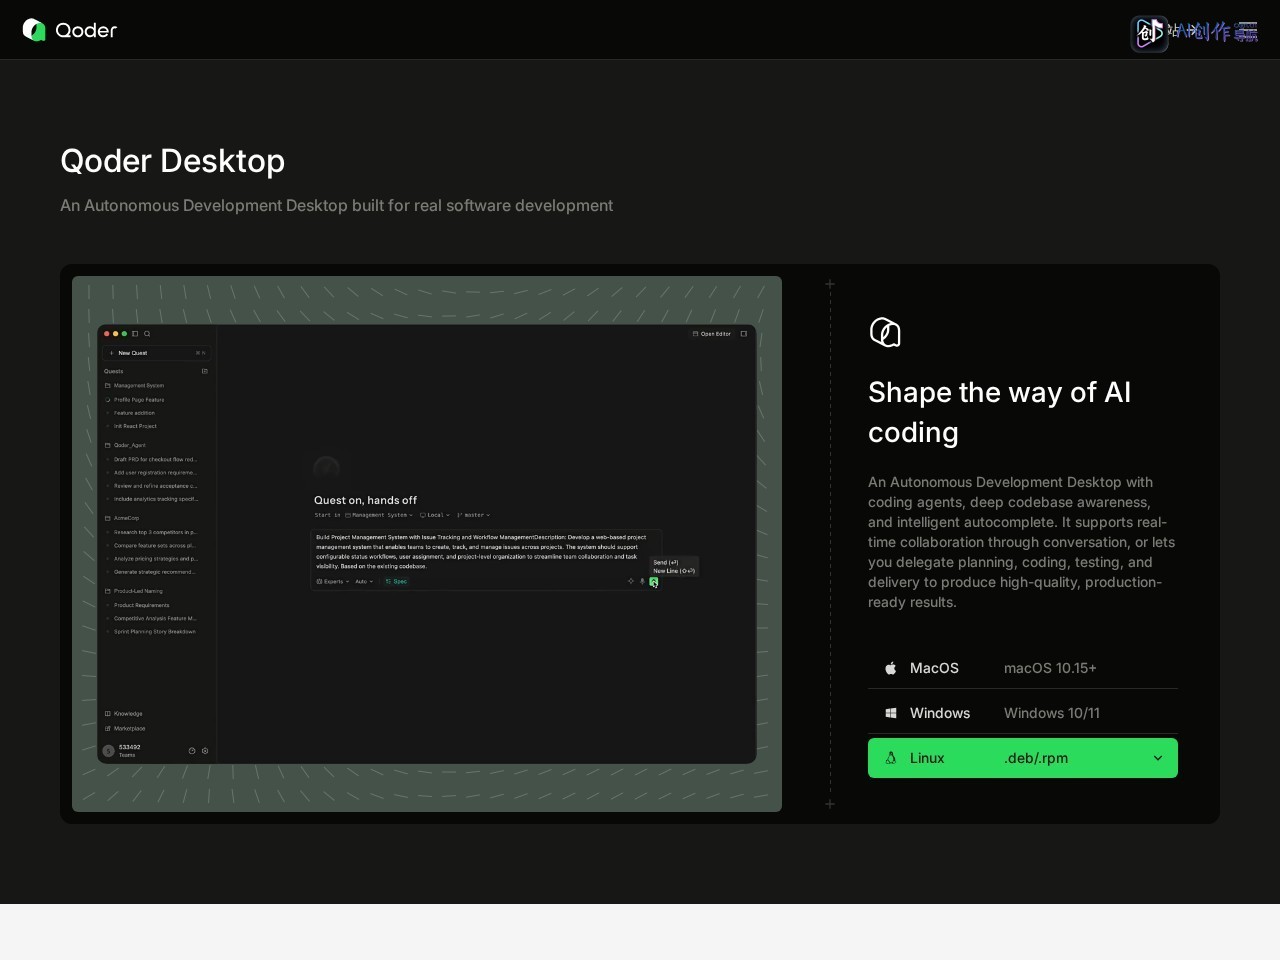The image size is (1280, 960).
Task: Open the Local environment dropdown
Action: pos(435,515)
